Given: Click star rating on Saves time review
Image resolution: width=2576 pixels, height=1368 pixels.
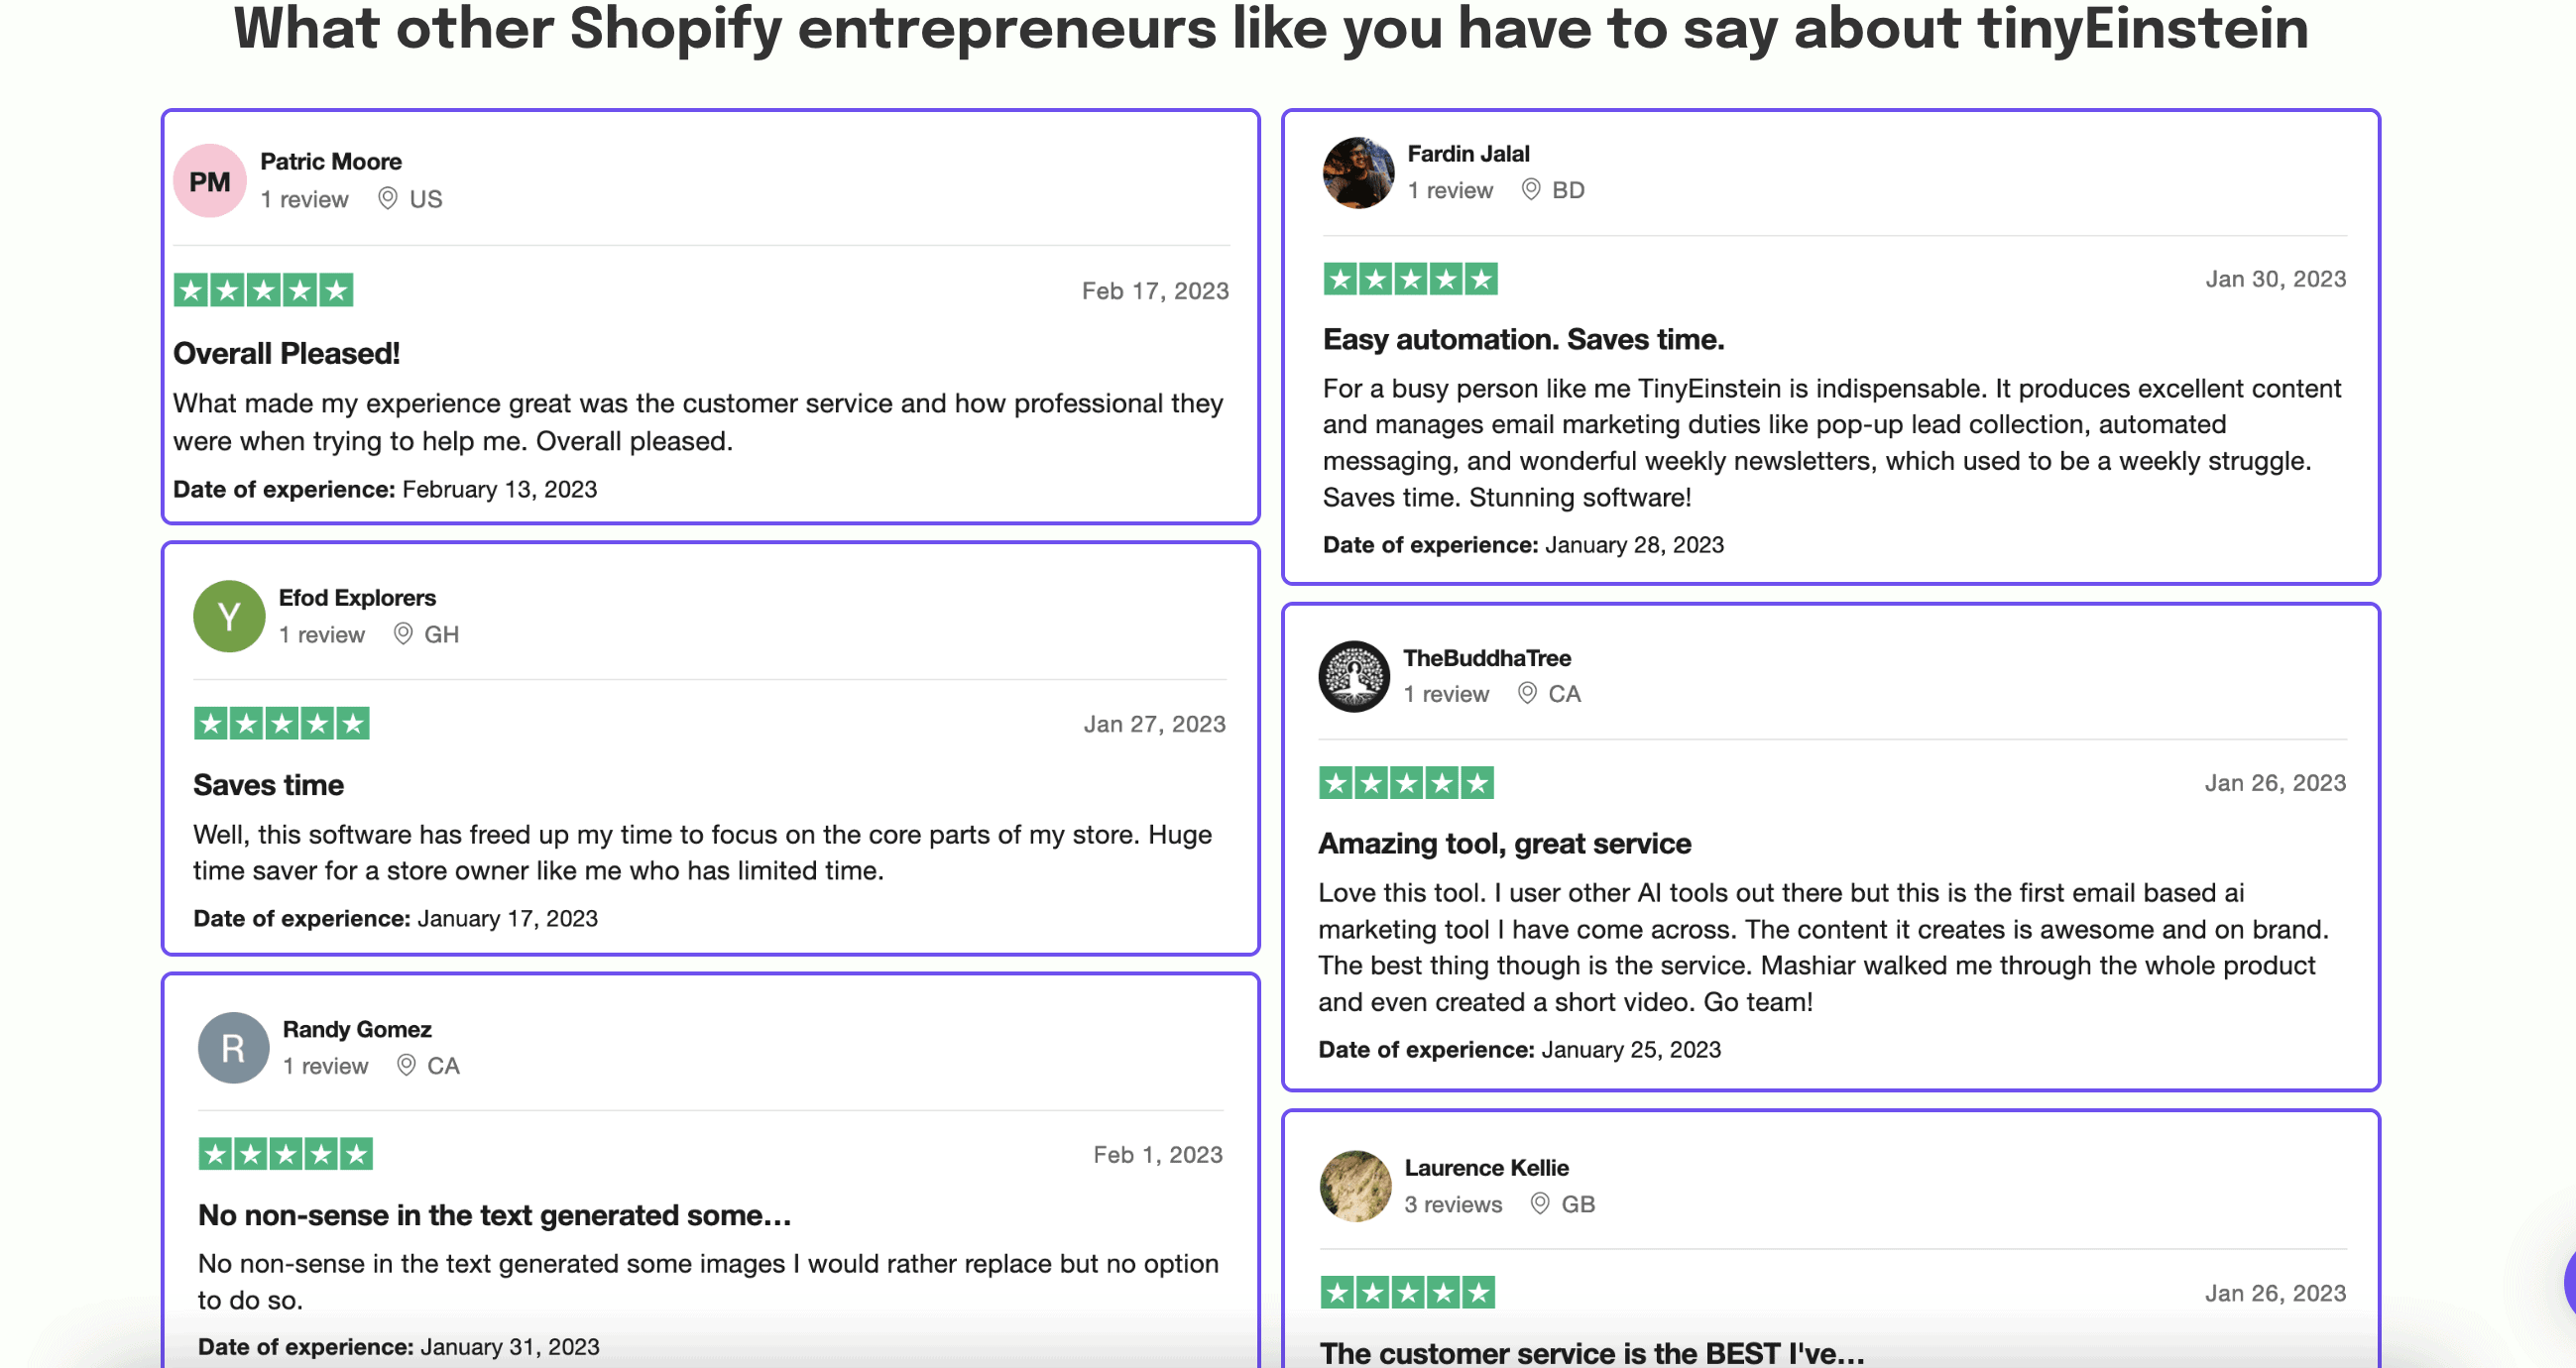Looking at the screenshot, I should pos(281,723).
